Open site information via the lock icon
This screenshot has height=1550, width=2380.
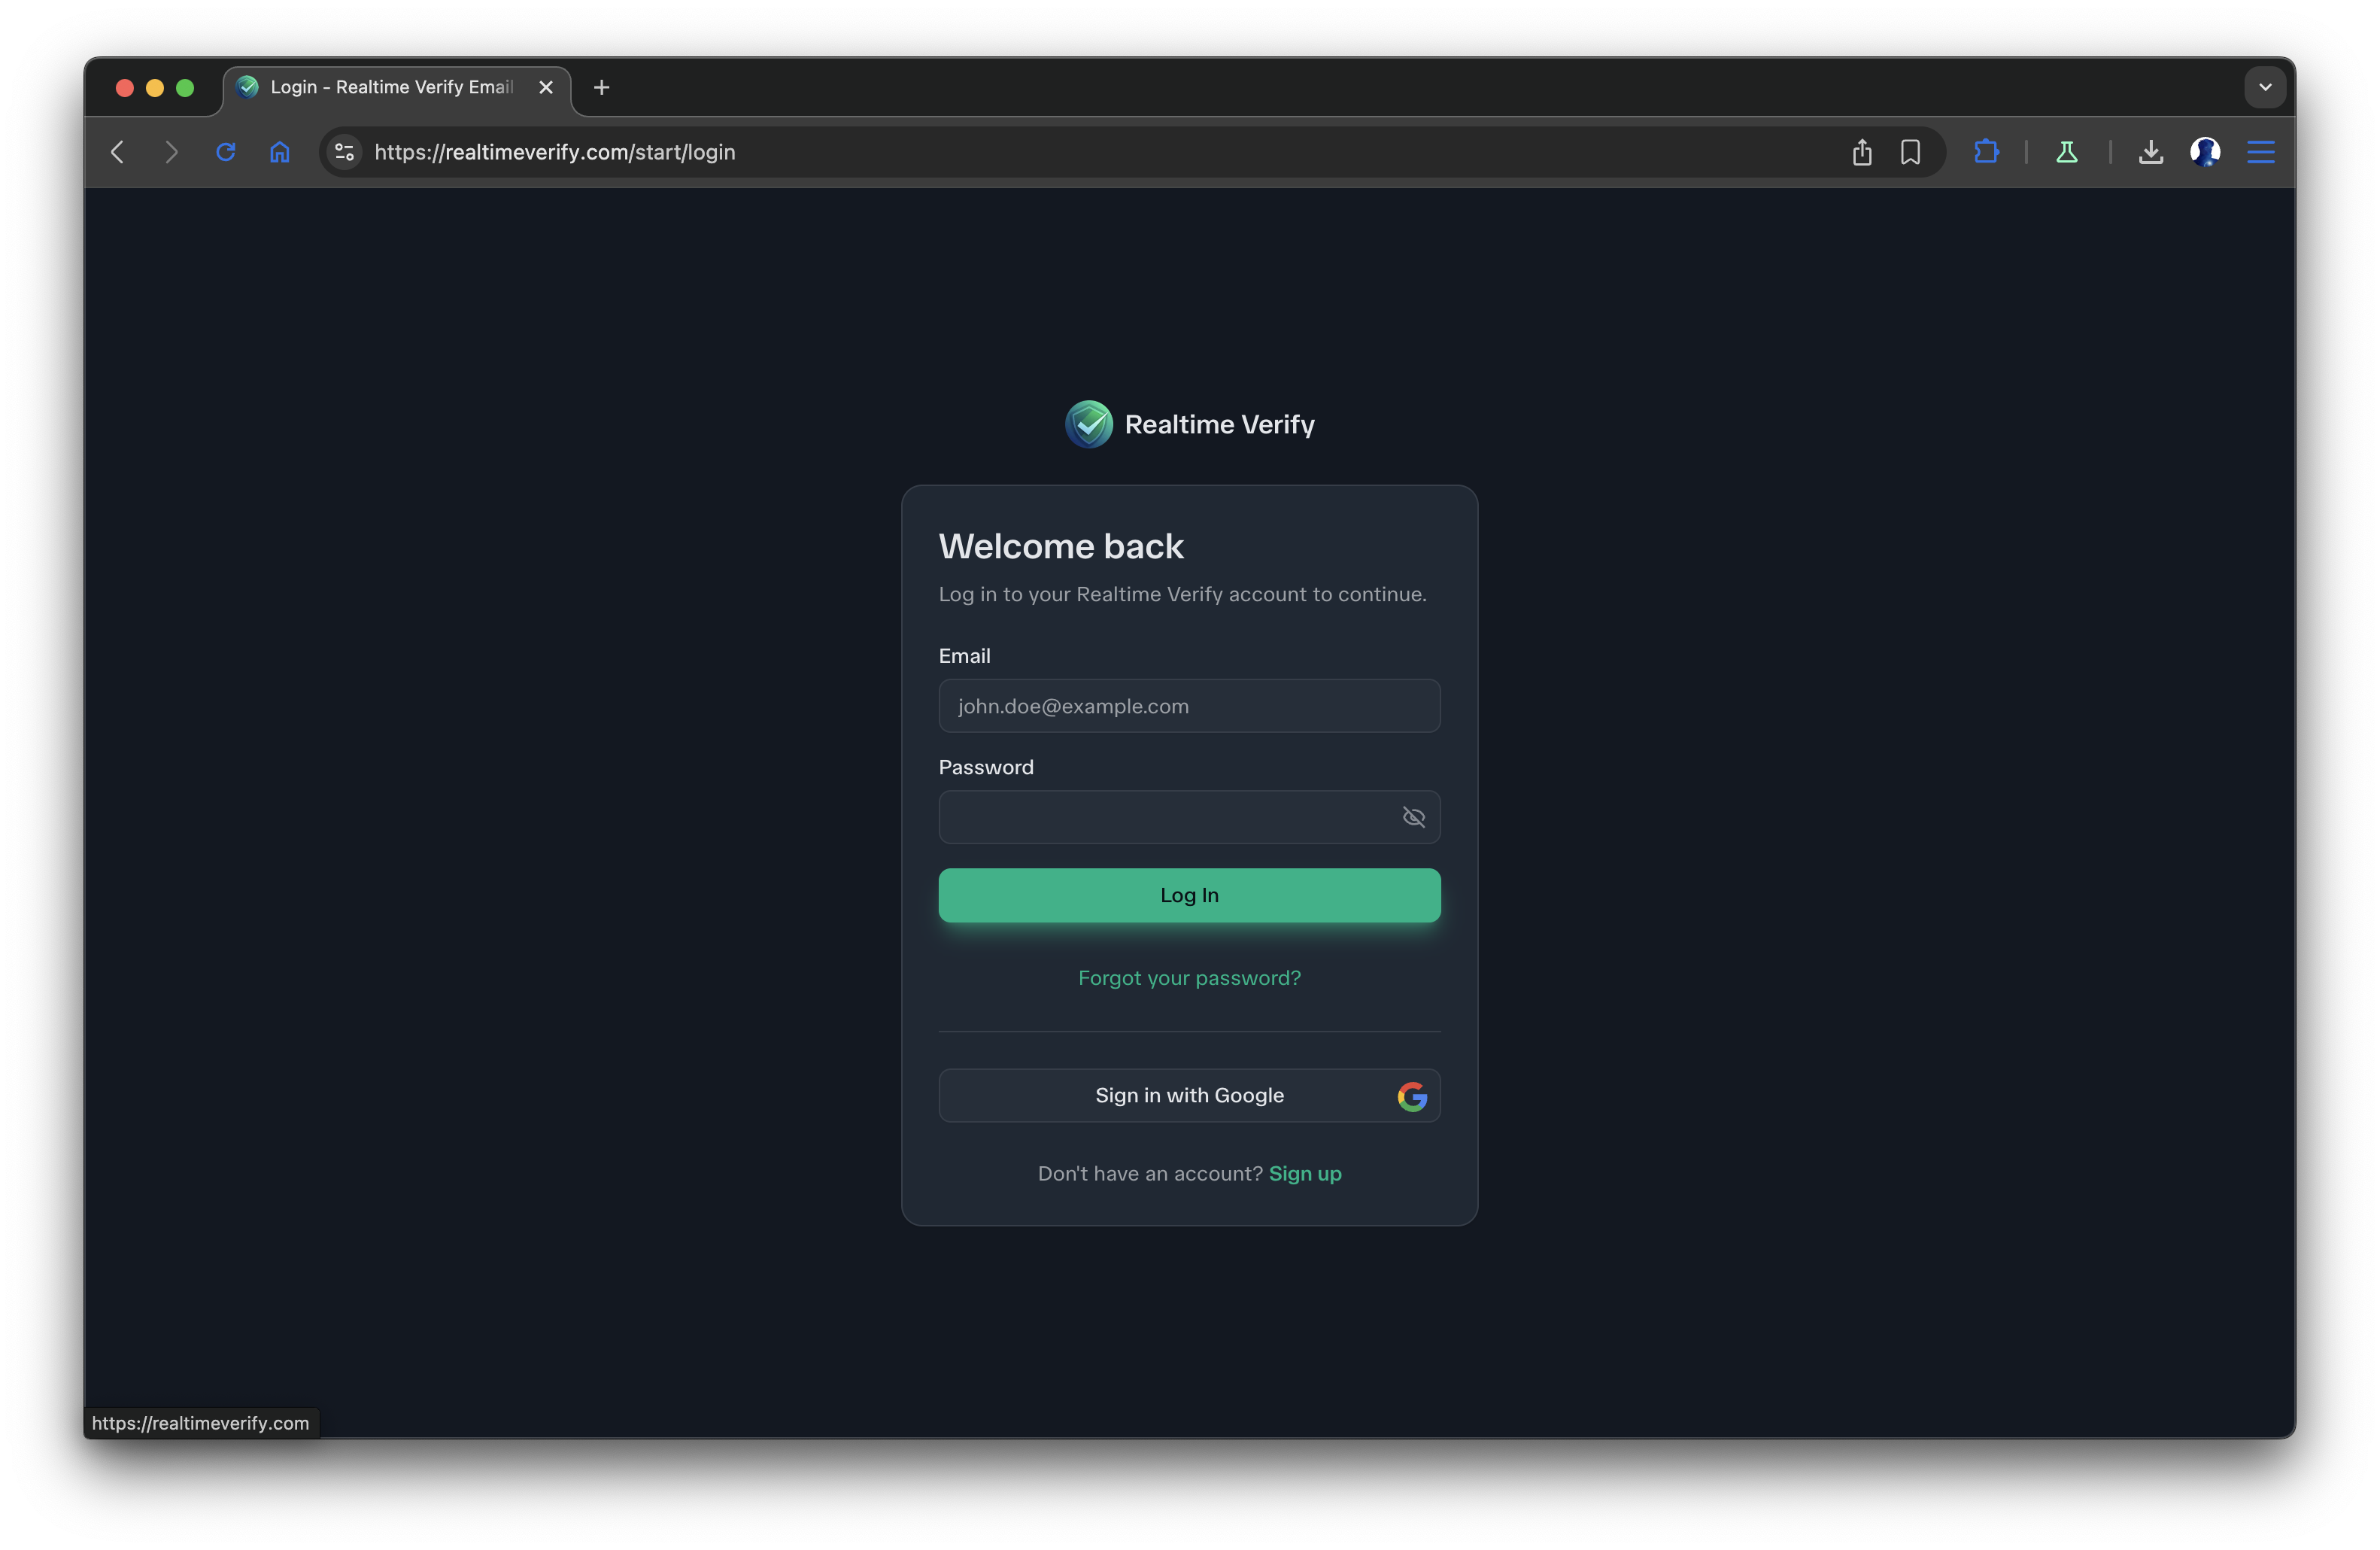(x=344, y=152)
